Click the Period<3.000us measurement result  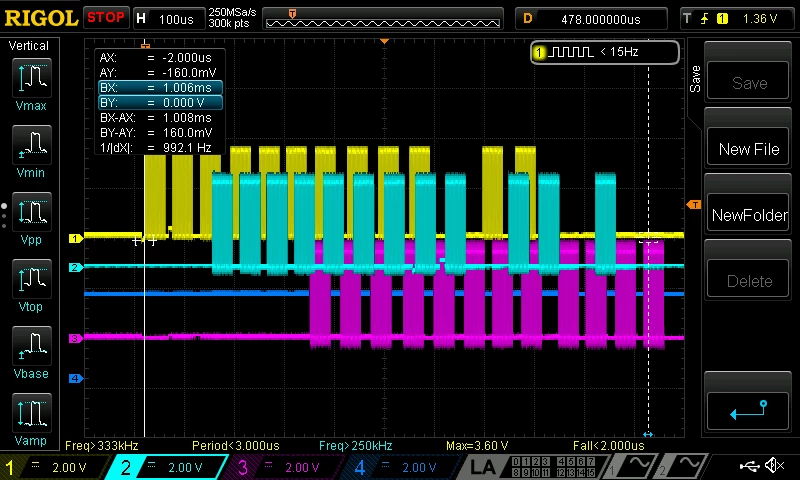(x=236, y=446)
